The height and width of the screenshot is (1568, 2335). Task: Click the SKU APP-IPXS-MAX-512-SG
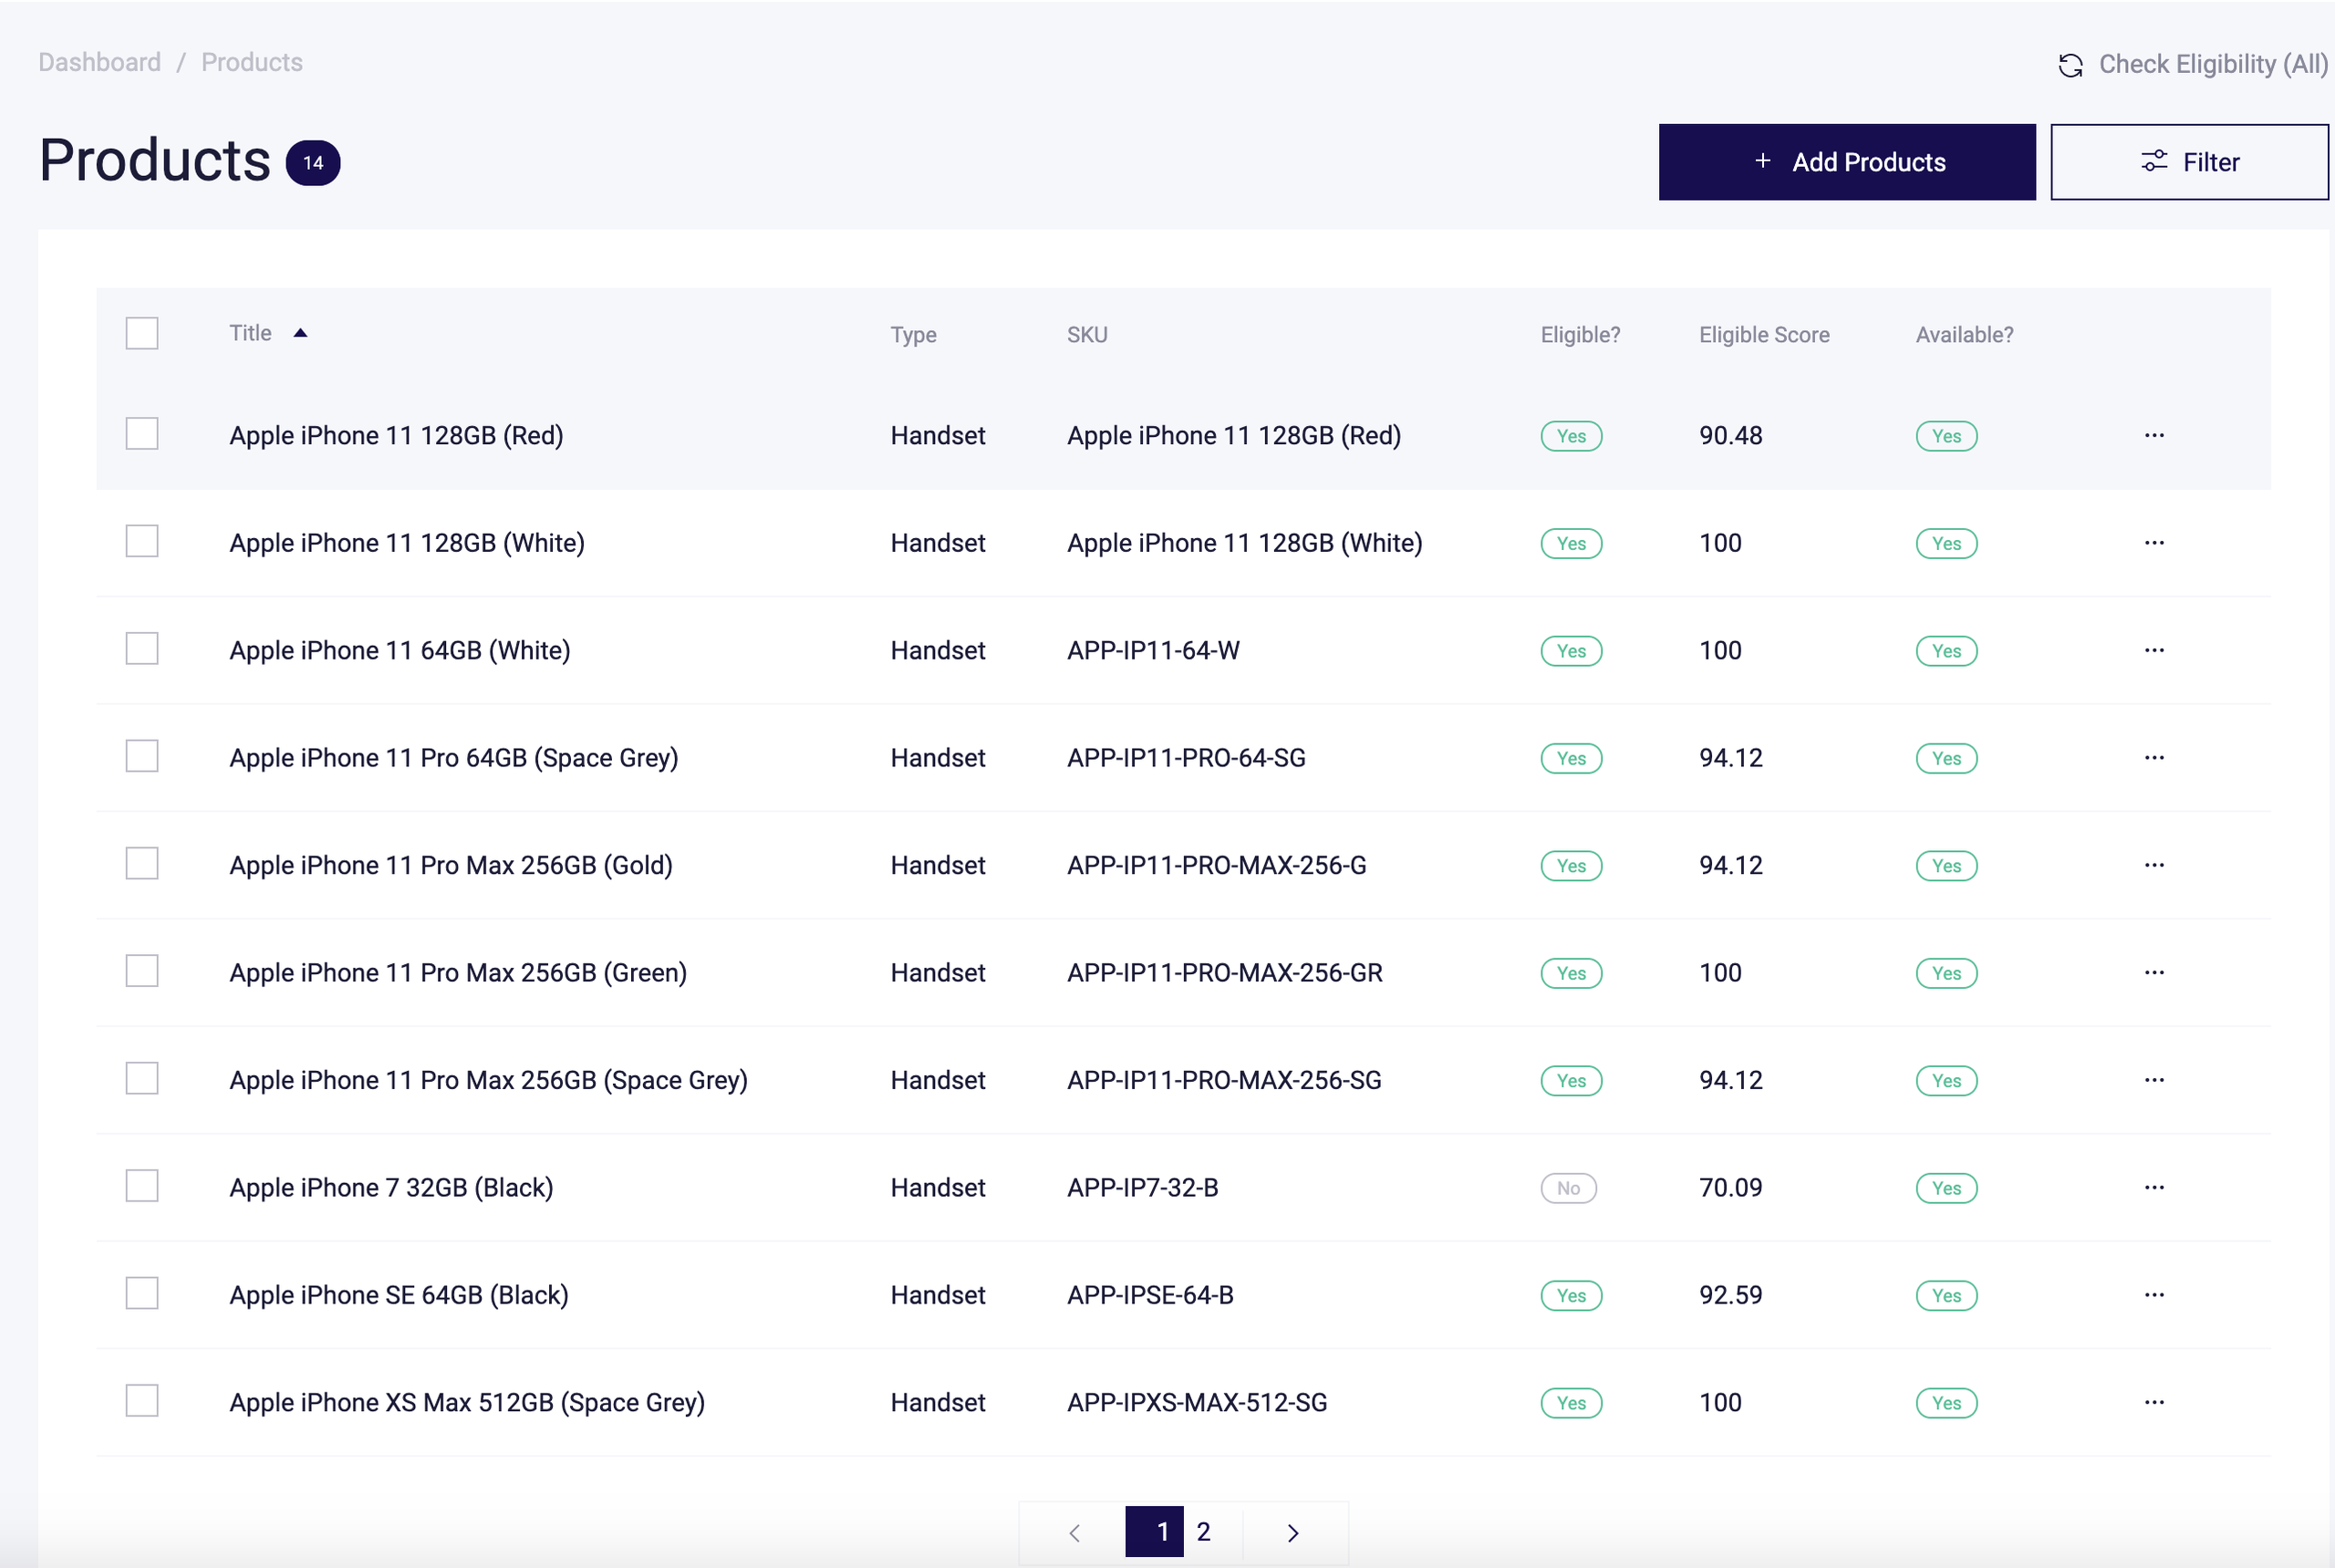tap(1197, 1403)
